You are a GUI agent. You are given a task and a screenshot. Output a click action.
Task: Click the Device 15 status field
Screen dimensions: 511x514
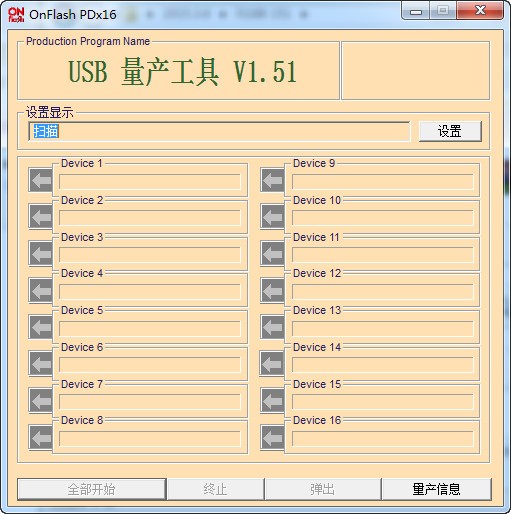[x=383, y=402]
